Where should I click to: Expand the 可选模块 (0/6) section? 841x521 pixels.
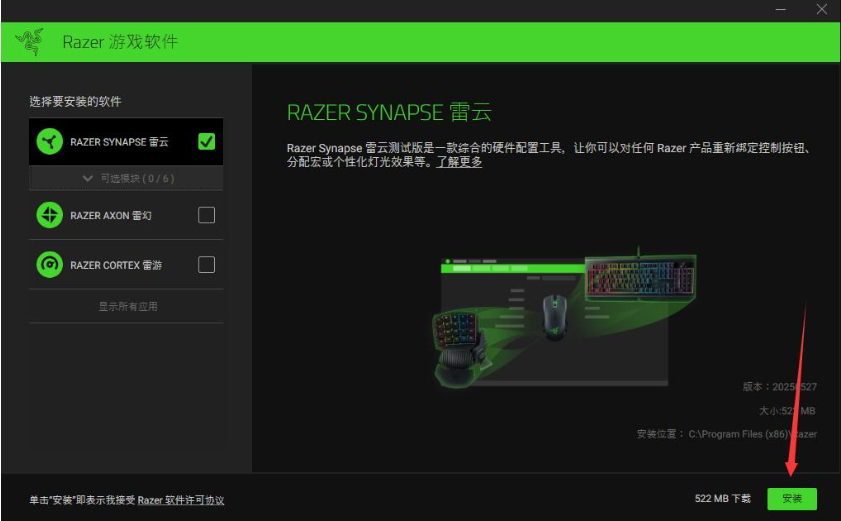tap(126, 178)
